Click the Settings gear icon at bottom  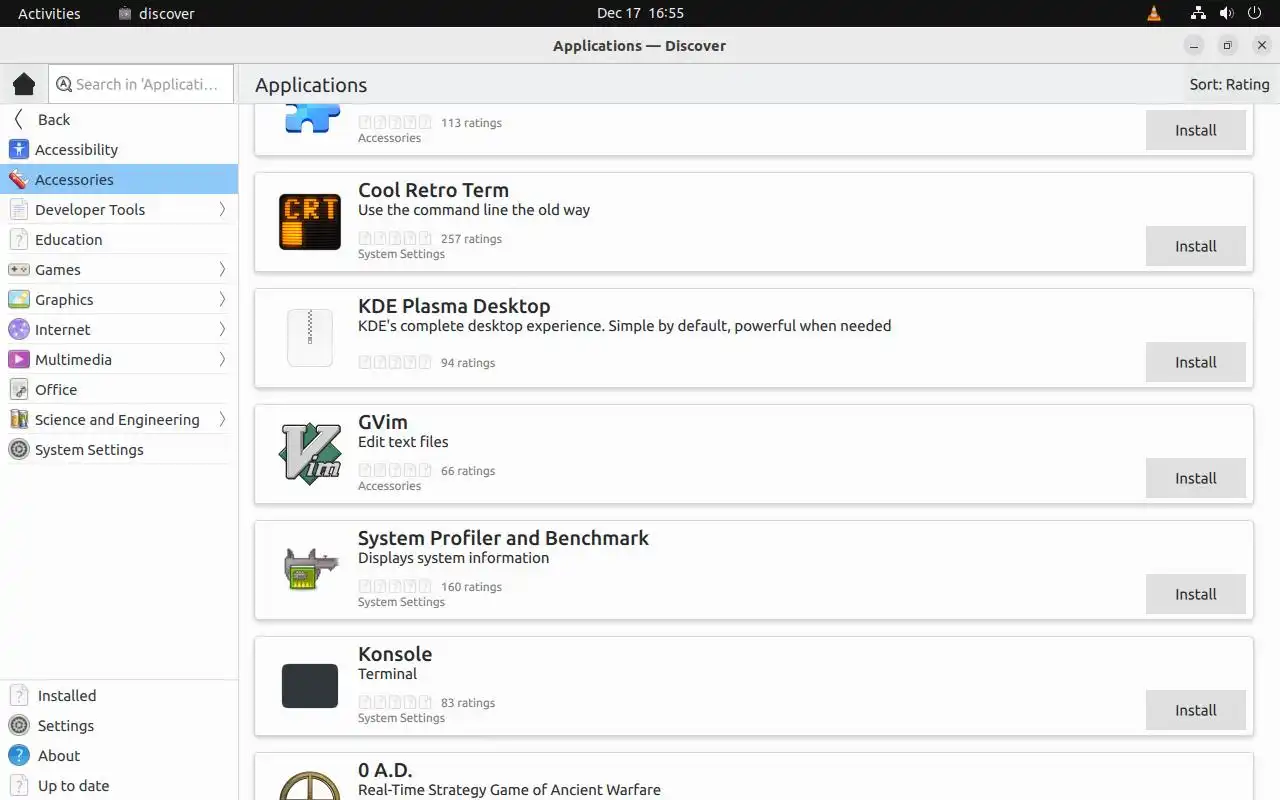pos(18,725)
